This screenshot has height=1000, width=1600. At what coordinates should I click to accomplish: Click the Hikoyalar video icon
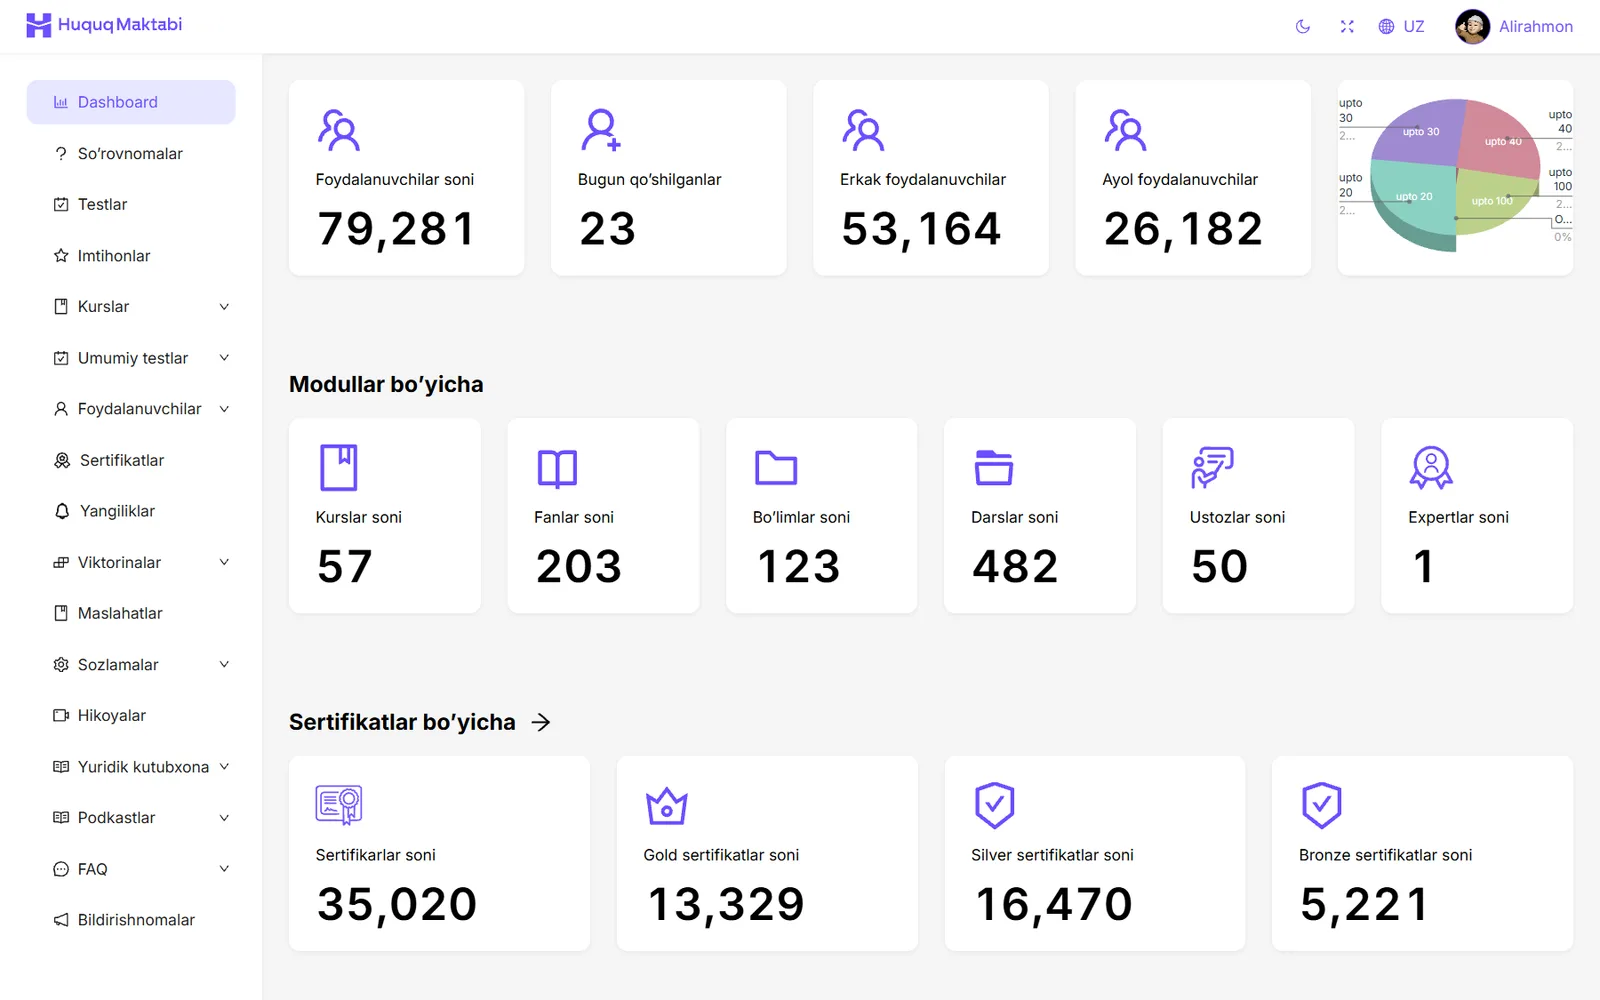(x=61, y=715)
